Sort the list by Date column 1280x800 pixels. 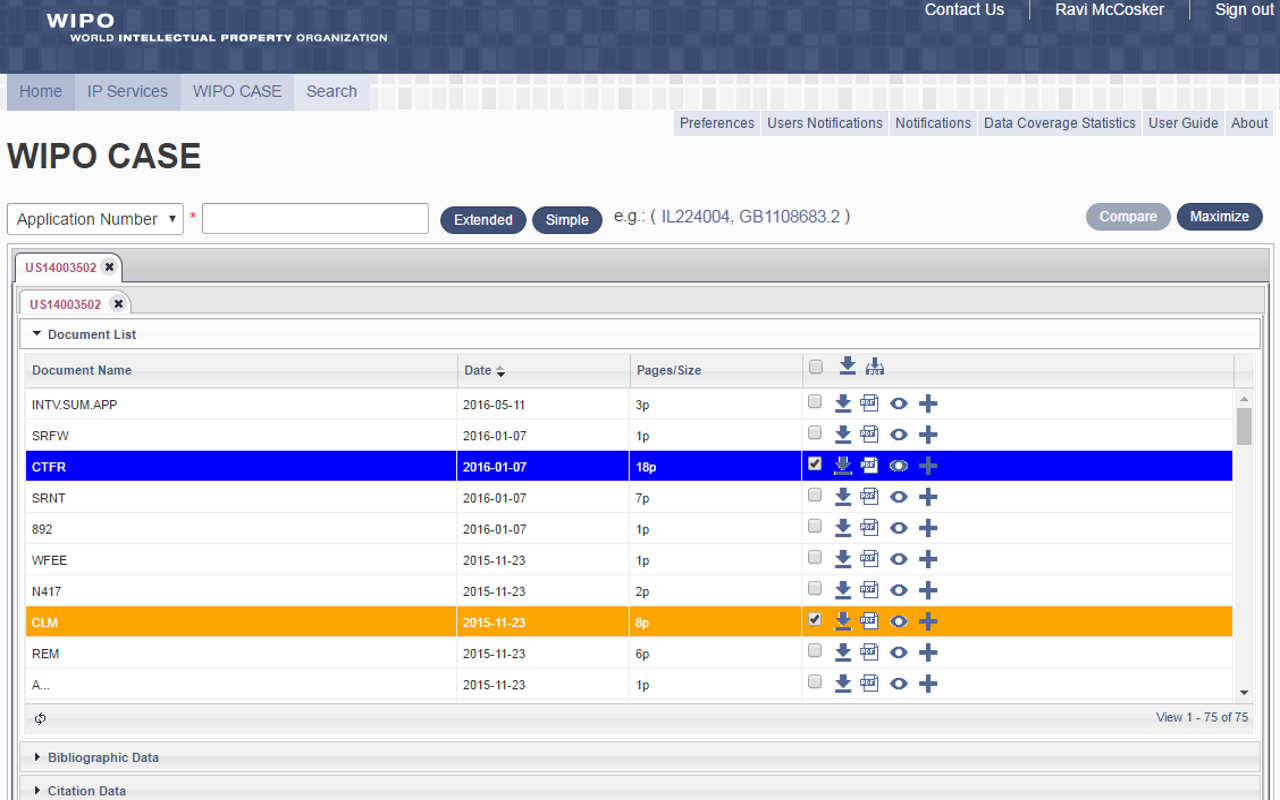point(485,370)
